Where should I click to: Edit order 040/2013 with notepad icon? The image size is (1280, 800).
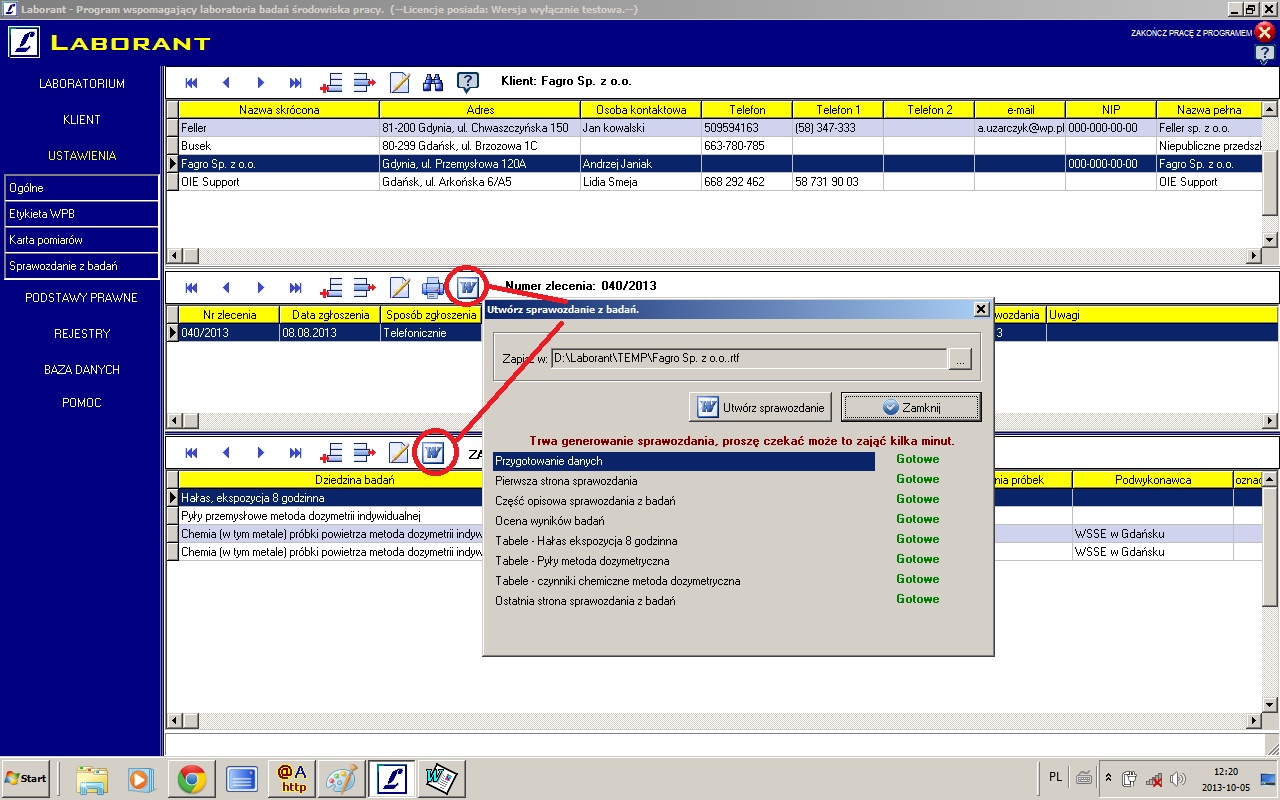(x=400, y=288)
